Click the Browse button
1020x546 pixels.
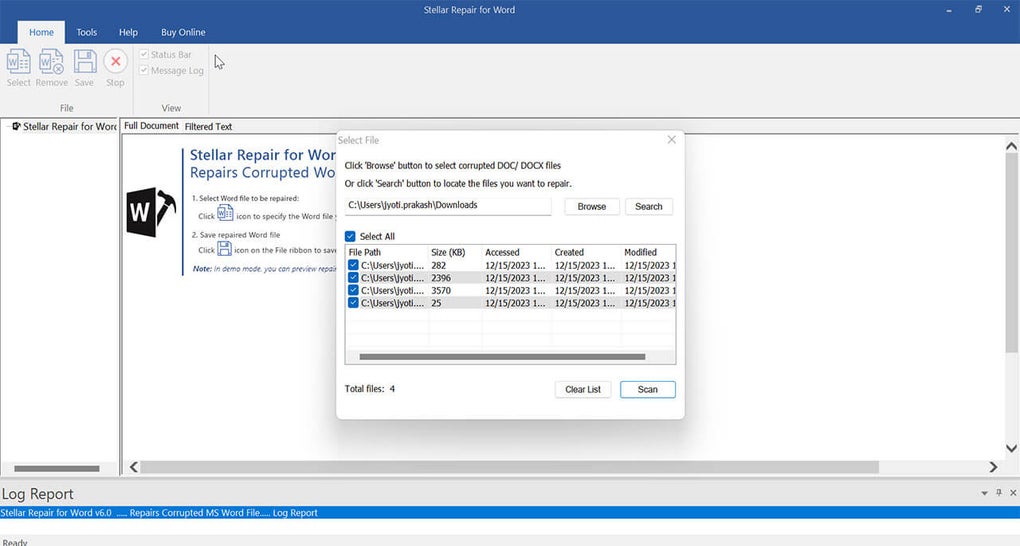pos(591,206)
